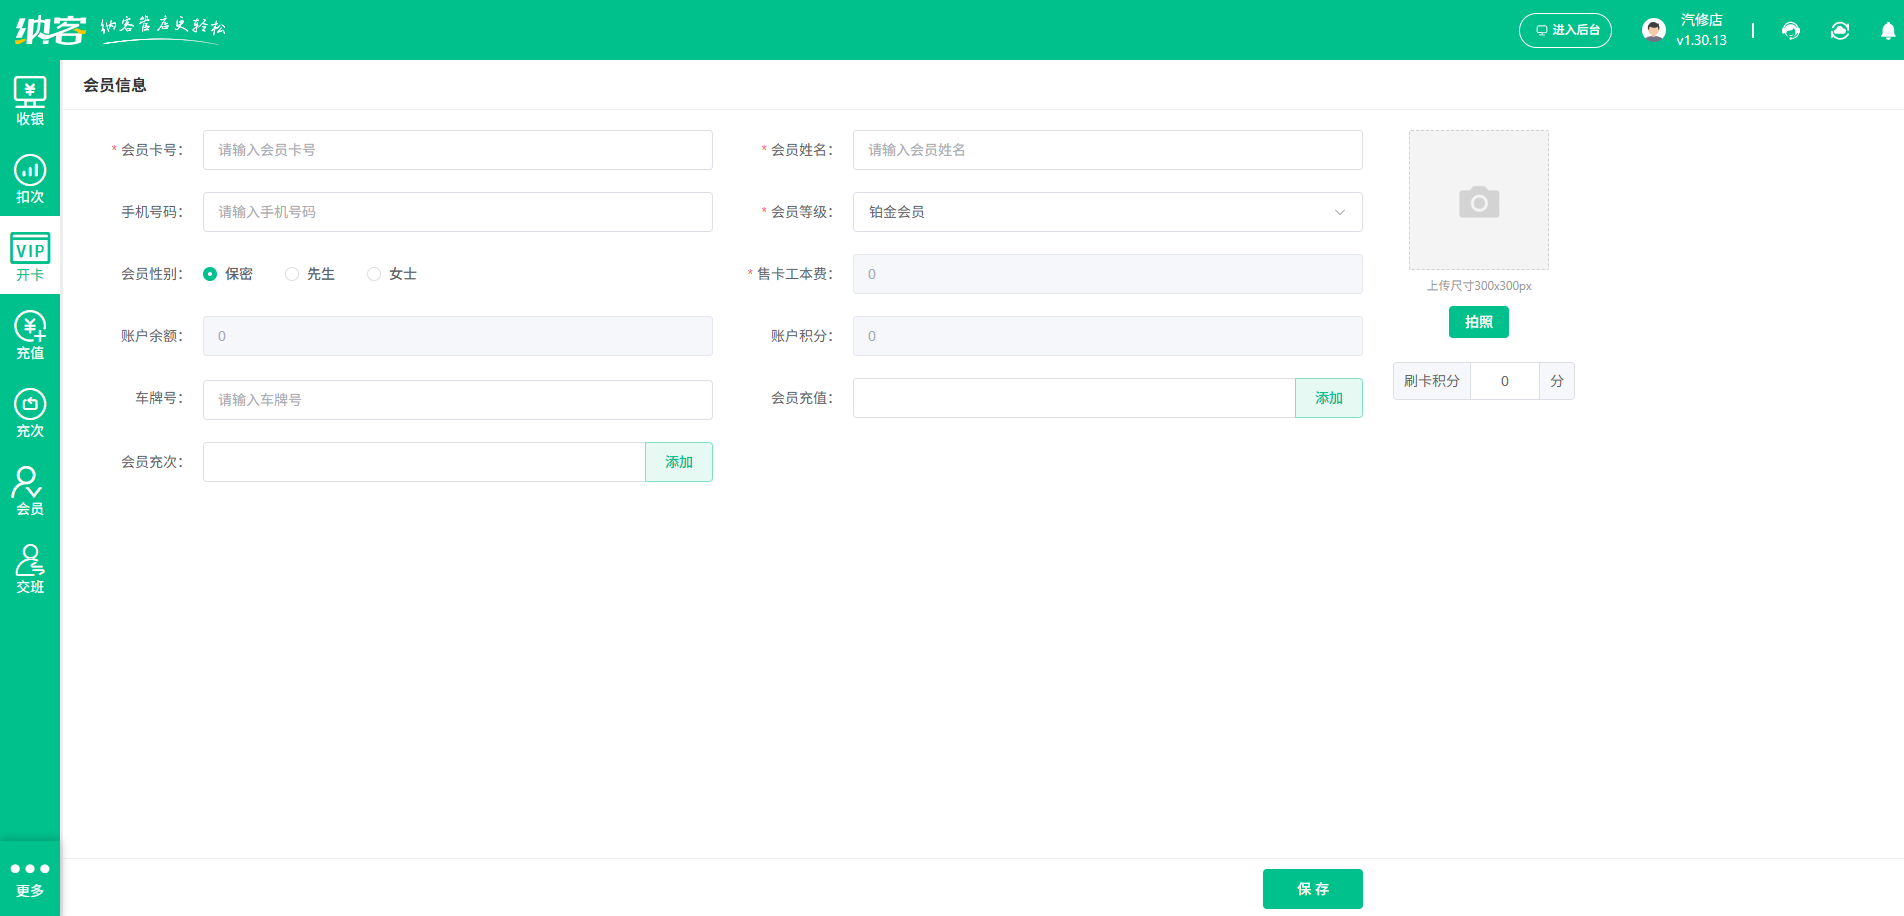Click the customer service headset icon
Screen dimensions: 1904x916
pyautogui.click(x=1790, y=31)
